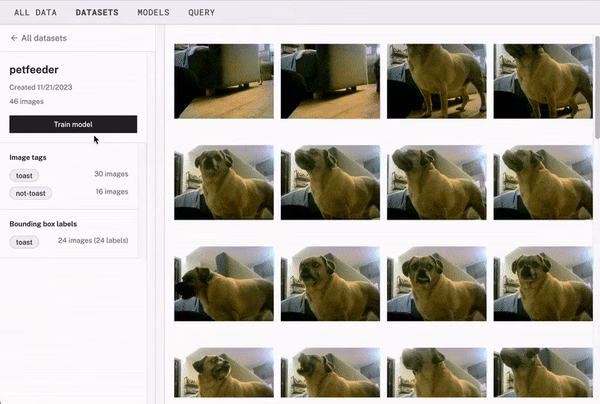Click the petfeeder dataset title
The height and width of the screenshot is (404, 600).
click(34, 70)
